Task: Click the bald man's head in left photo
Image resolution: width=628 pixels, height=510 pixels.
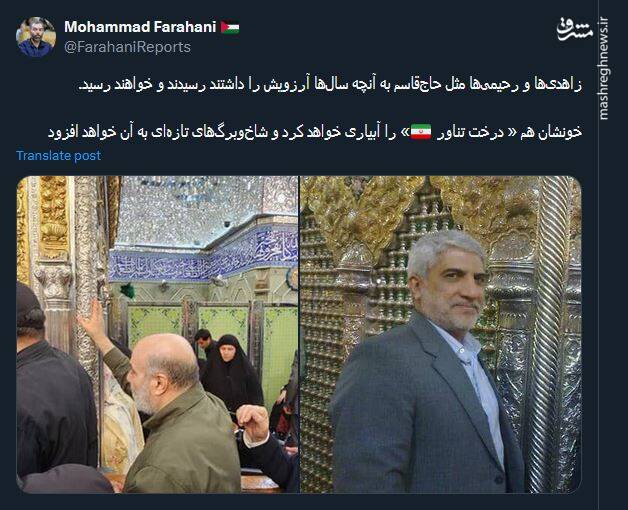Action: click(166, 361)
